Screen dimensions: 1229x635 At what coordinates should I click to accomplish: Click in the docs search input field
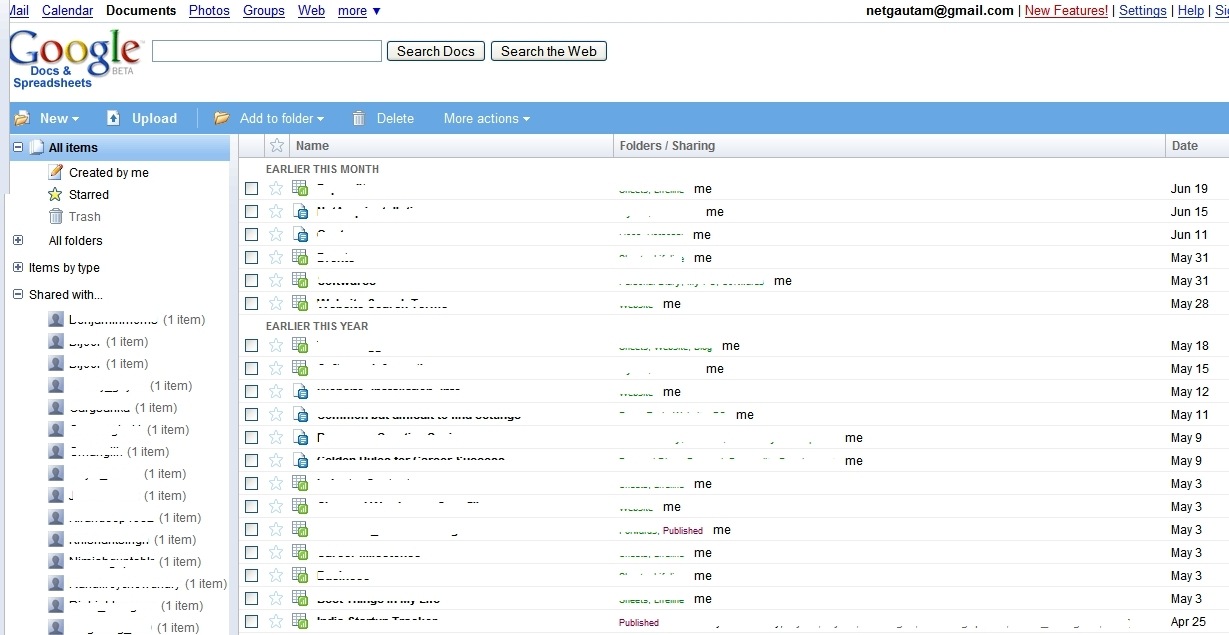(x=267, y=51)
